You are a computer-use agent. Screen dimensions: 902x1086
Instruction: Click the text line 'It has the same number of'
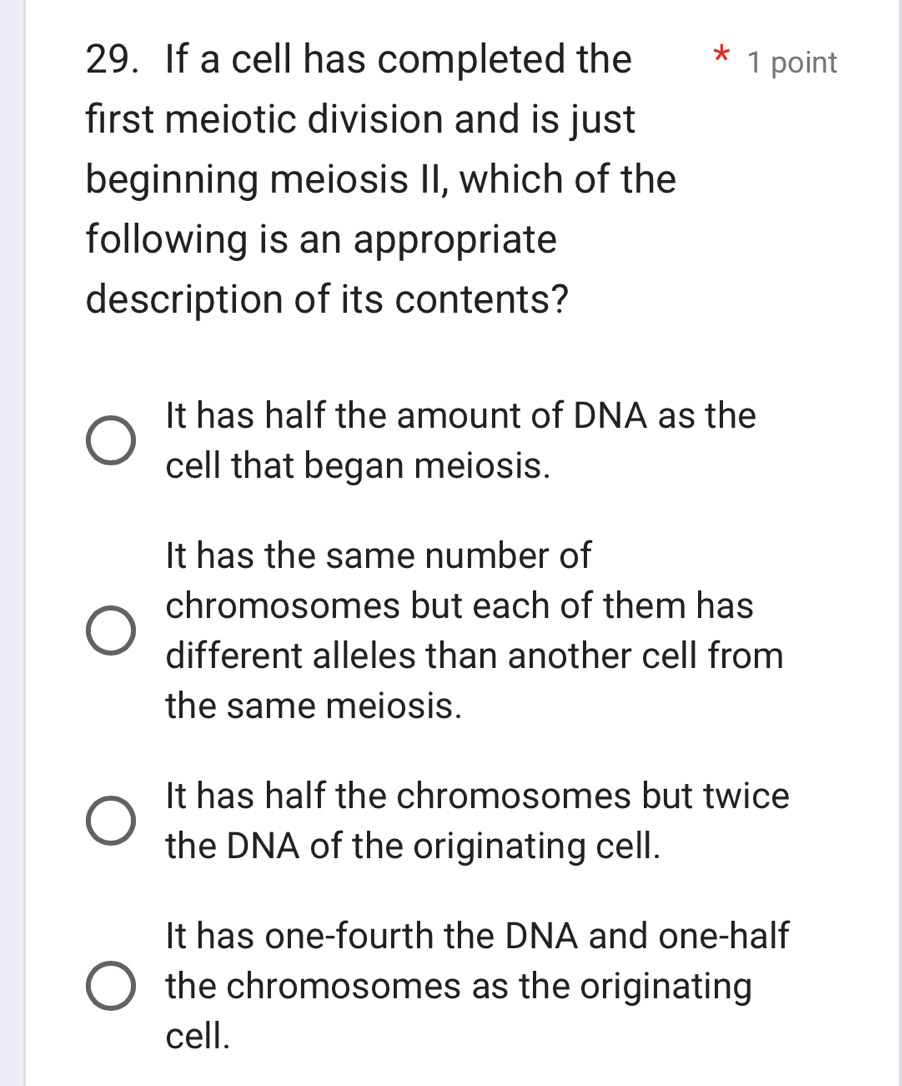pyautogui.click(x=379, y=555)
